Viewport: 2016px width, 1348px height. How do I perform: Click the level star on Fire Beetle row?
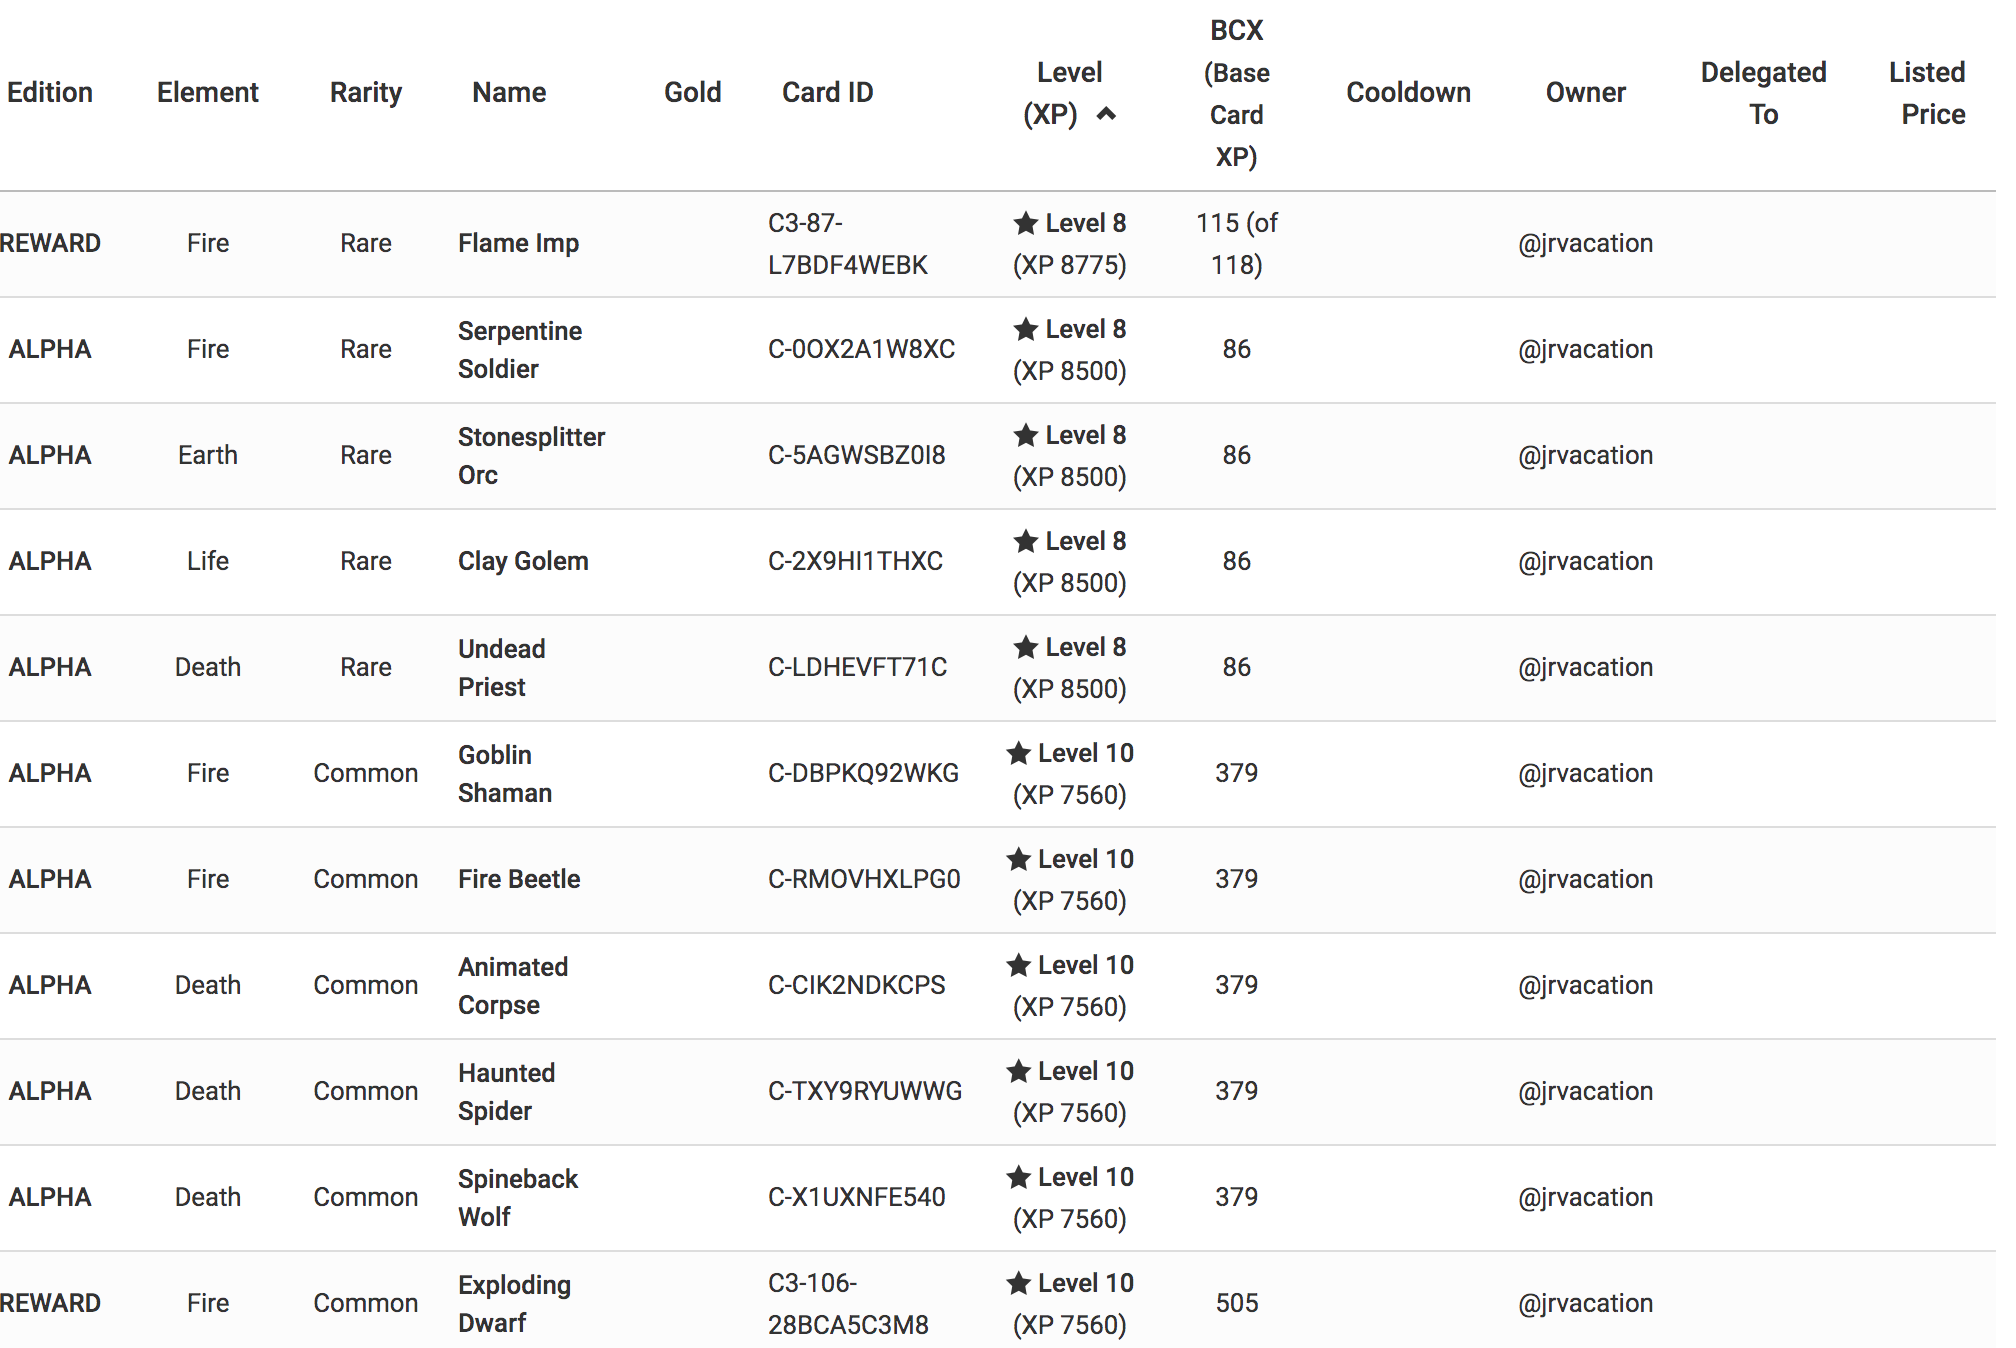[x=1018, y=859]
